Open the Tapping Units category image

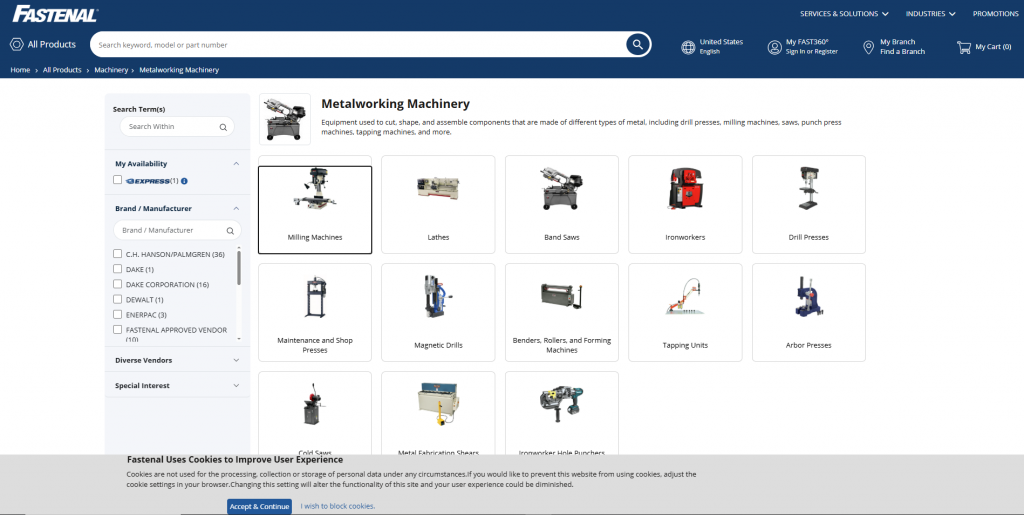tap(685, 296)
